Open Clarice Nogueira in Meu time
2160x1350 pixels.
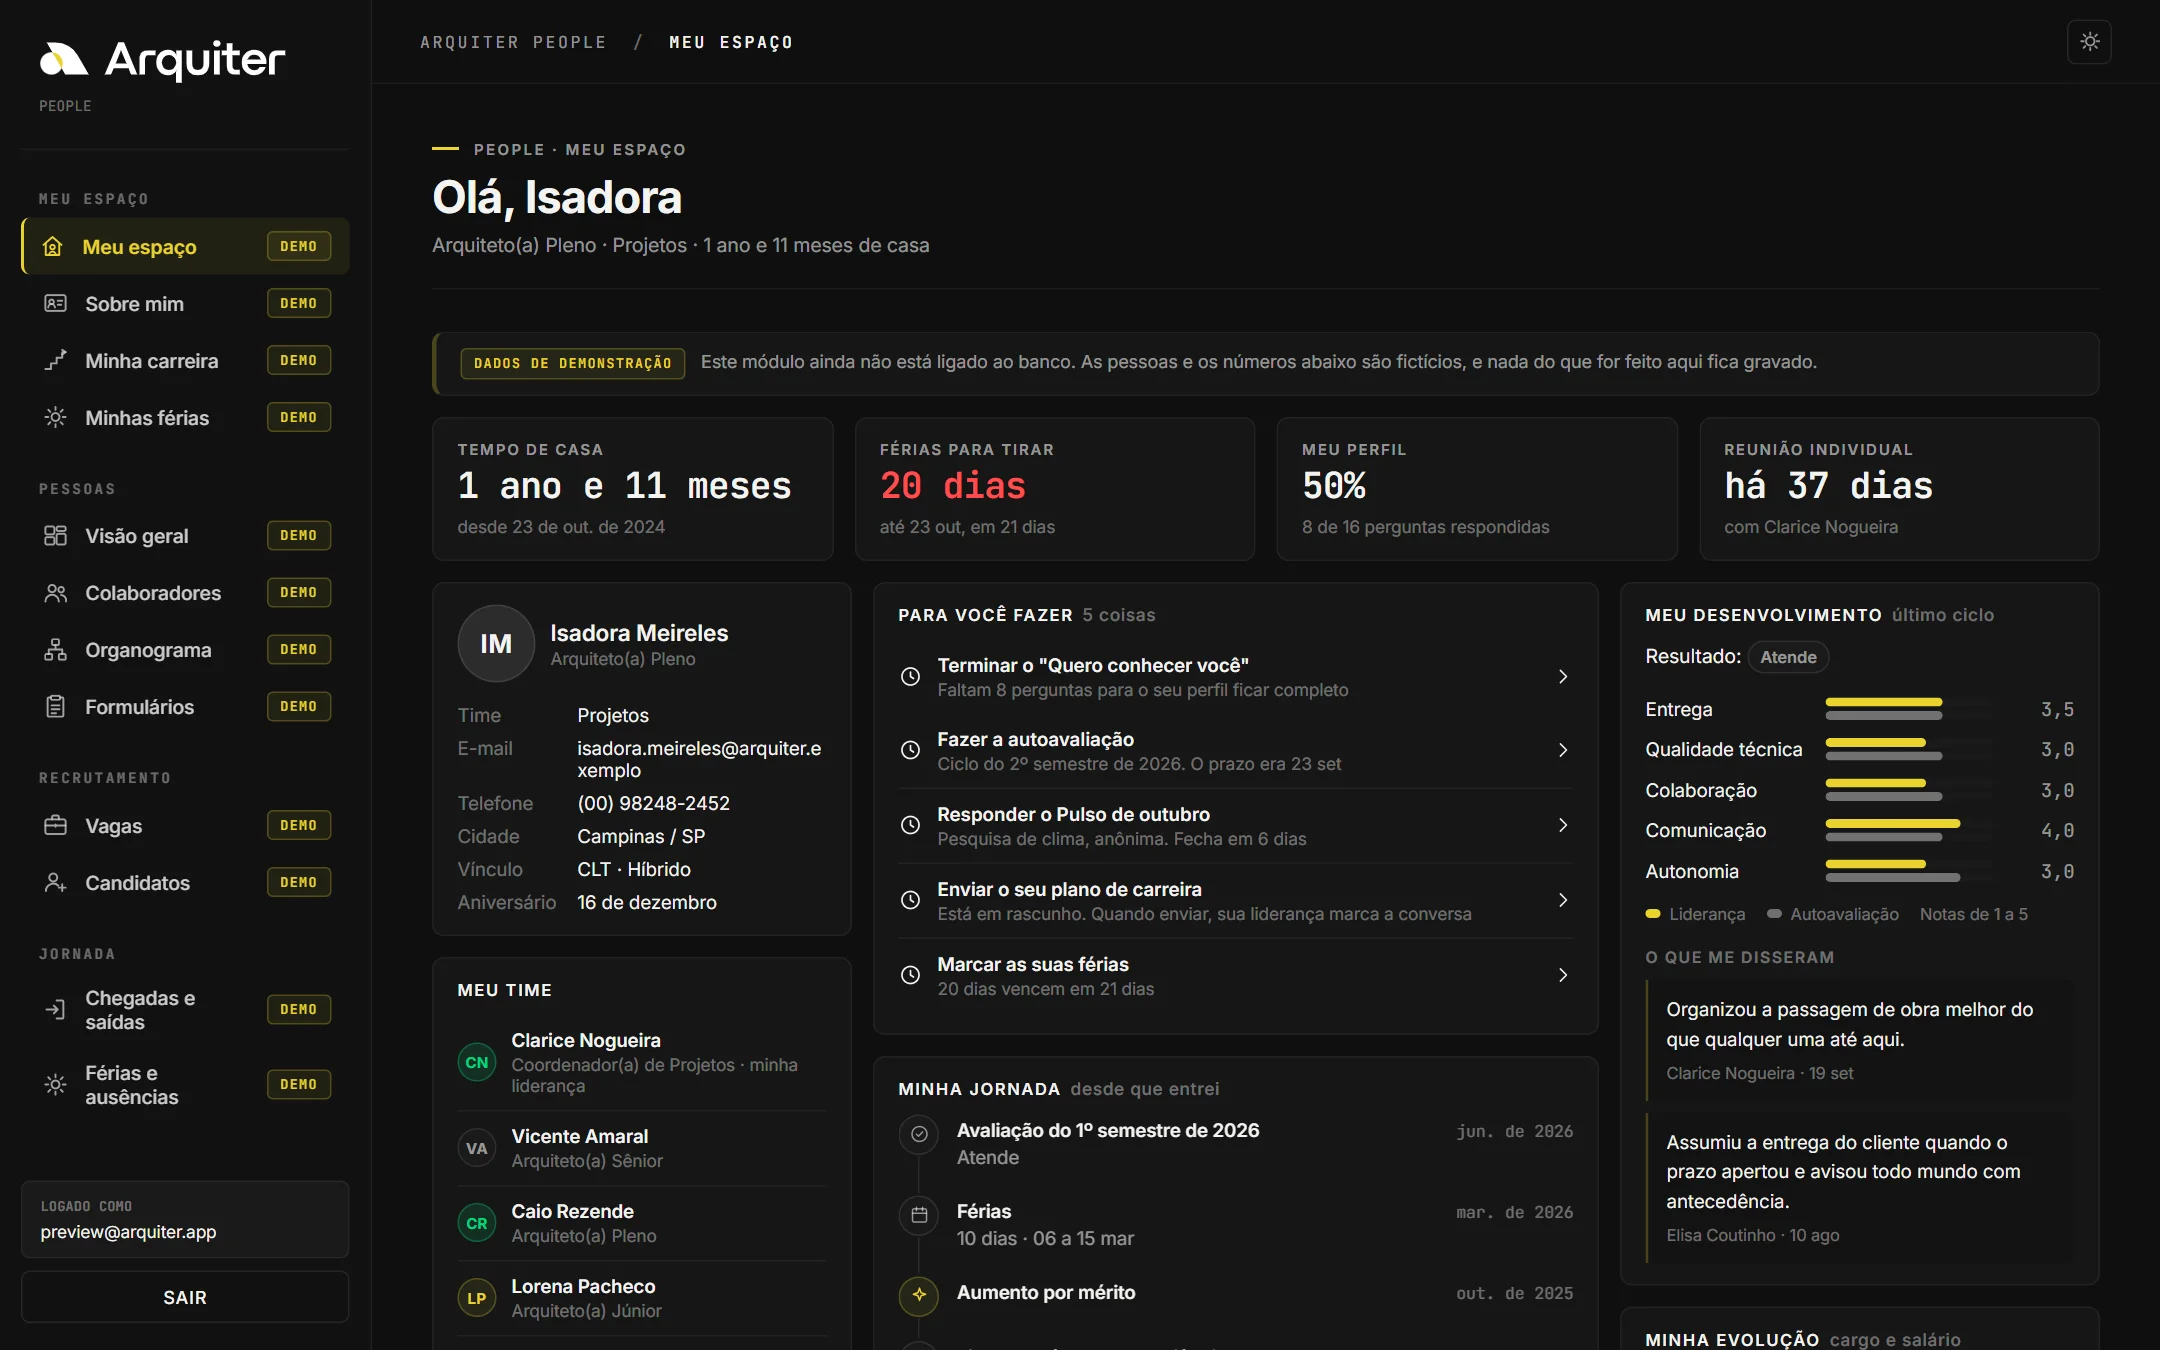coord(642,1062)
